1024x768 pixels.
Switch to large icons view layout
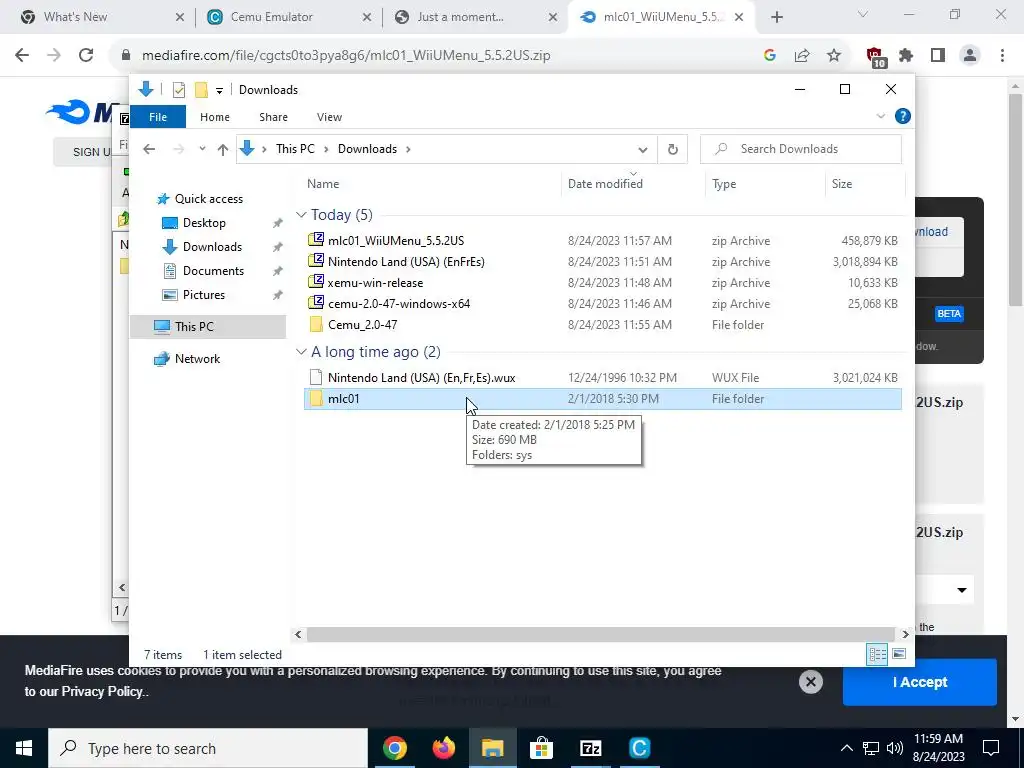899,654
